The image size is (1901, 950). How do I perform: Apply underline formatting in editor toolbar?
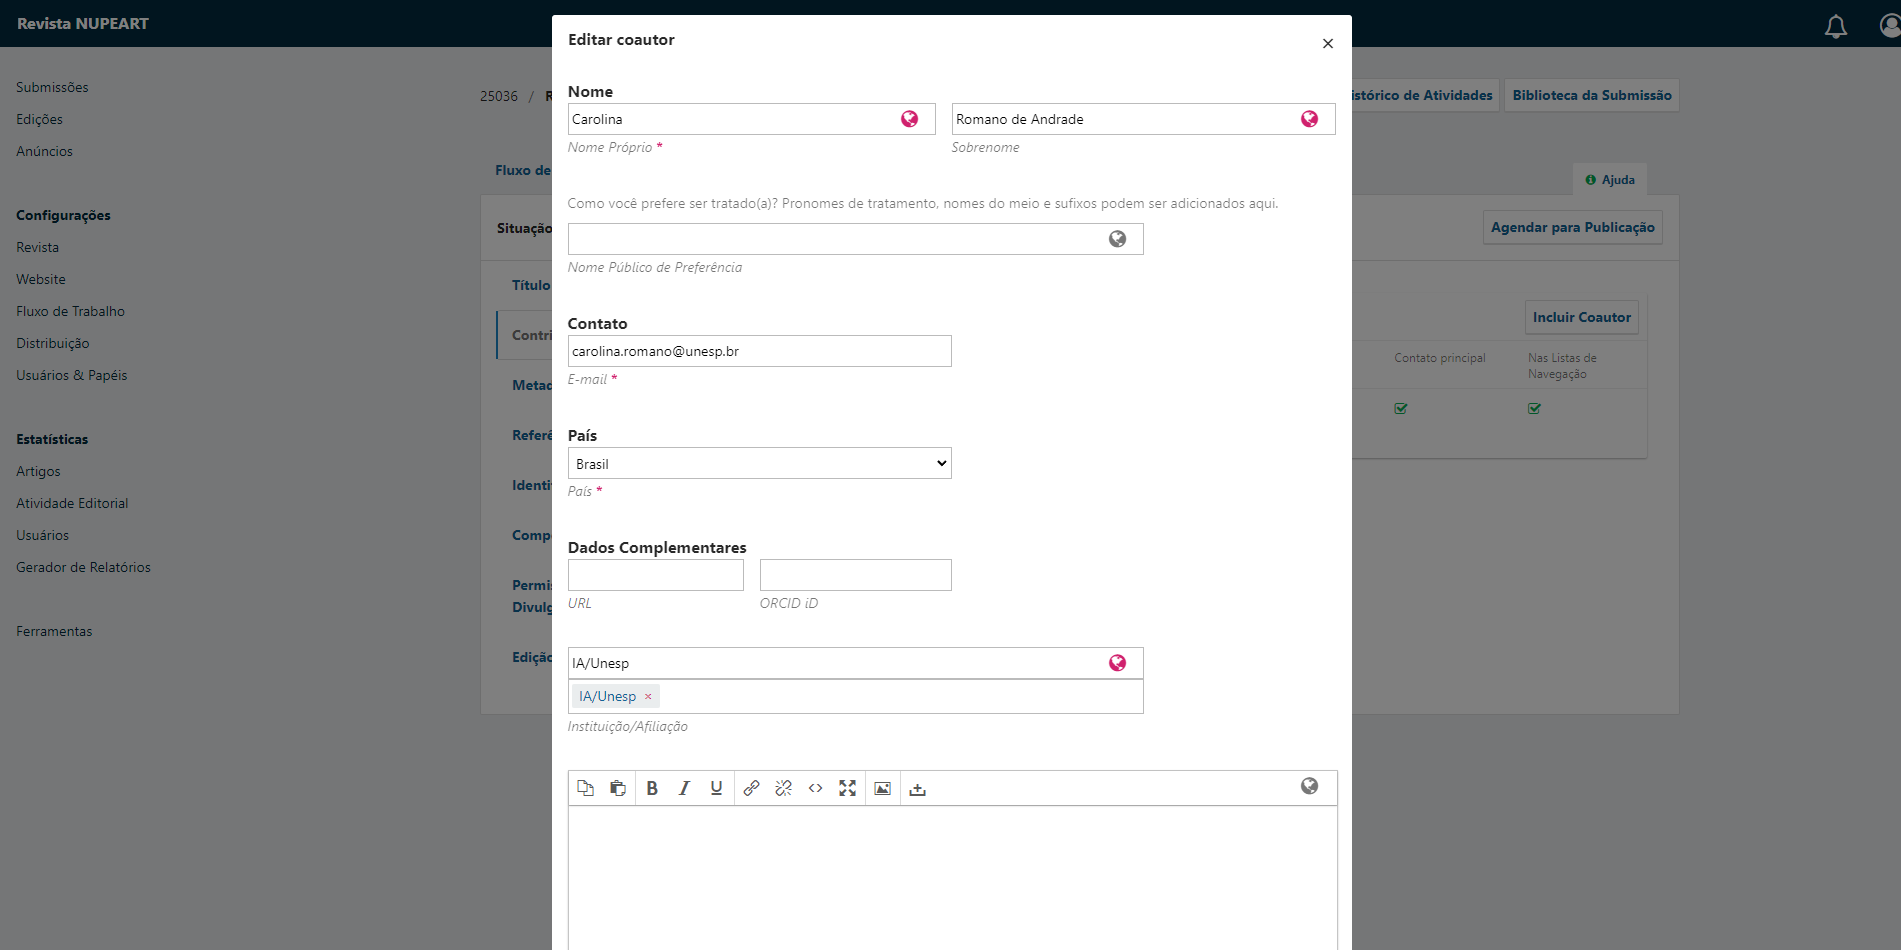point(716,788)
